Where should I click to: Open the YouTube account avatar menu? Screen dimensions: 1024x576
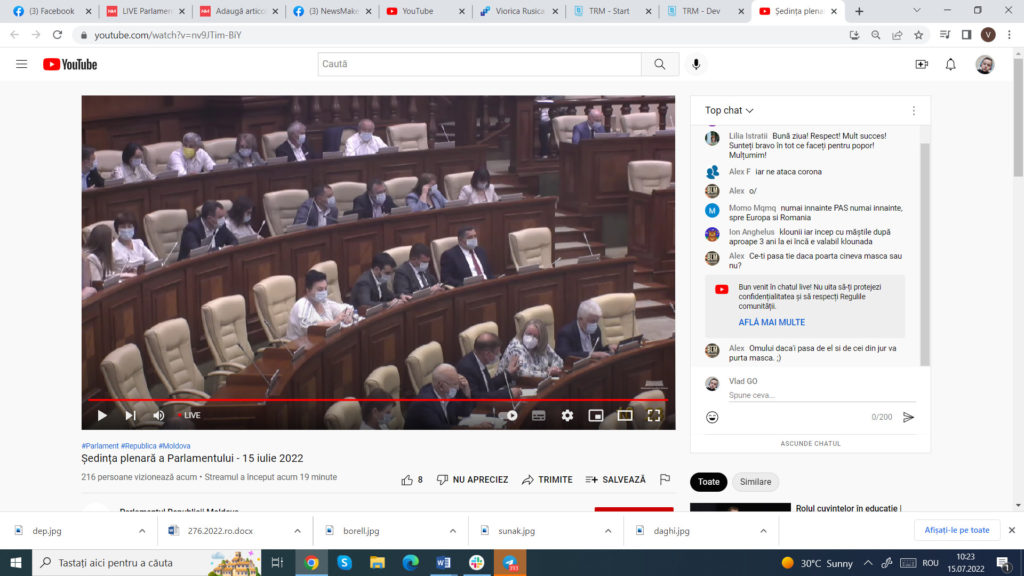(x=985, y=64)
